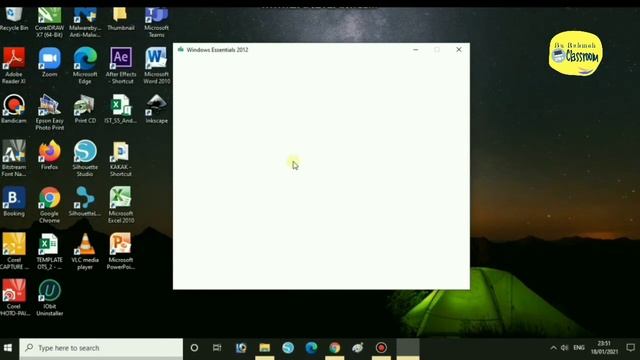640x360 pixels.
Task: Close the Windows Essentials 2012 window
Action: (x=459, y=50)
